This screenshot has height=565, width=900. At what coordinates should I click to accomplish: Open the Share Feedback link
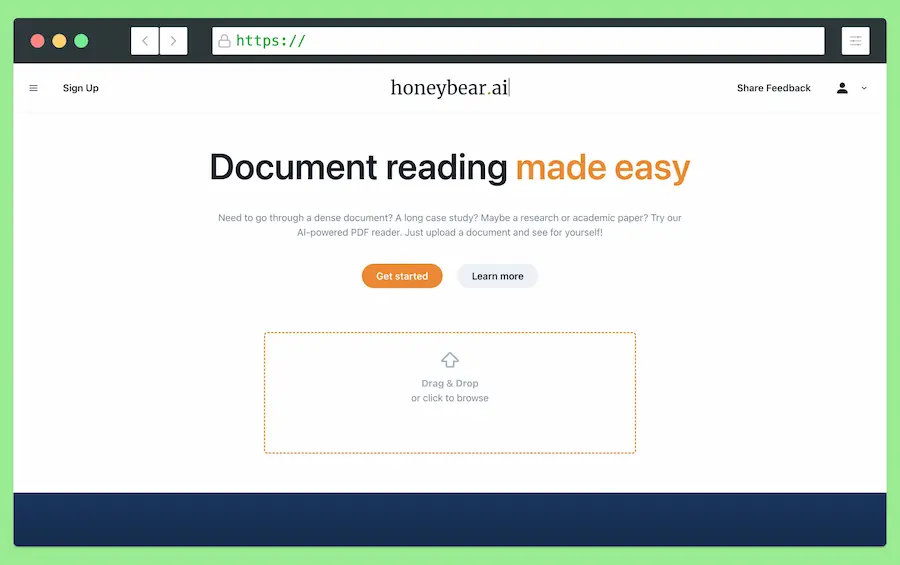(x=774, y=88)
